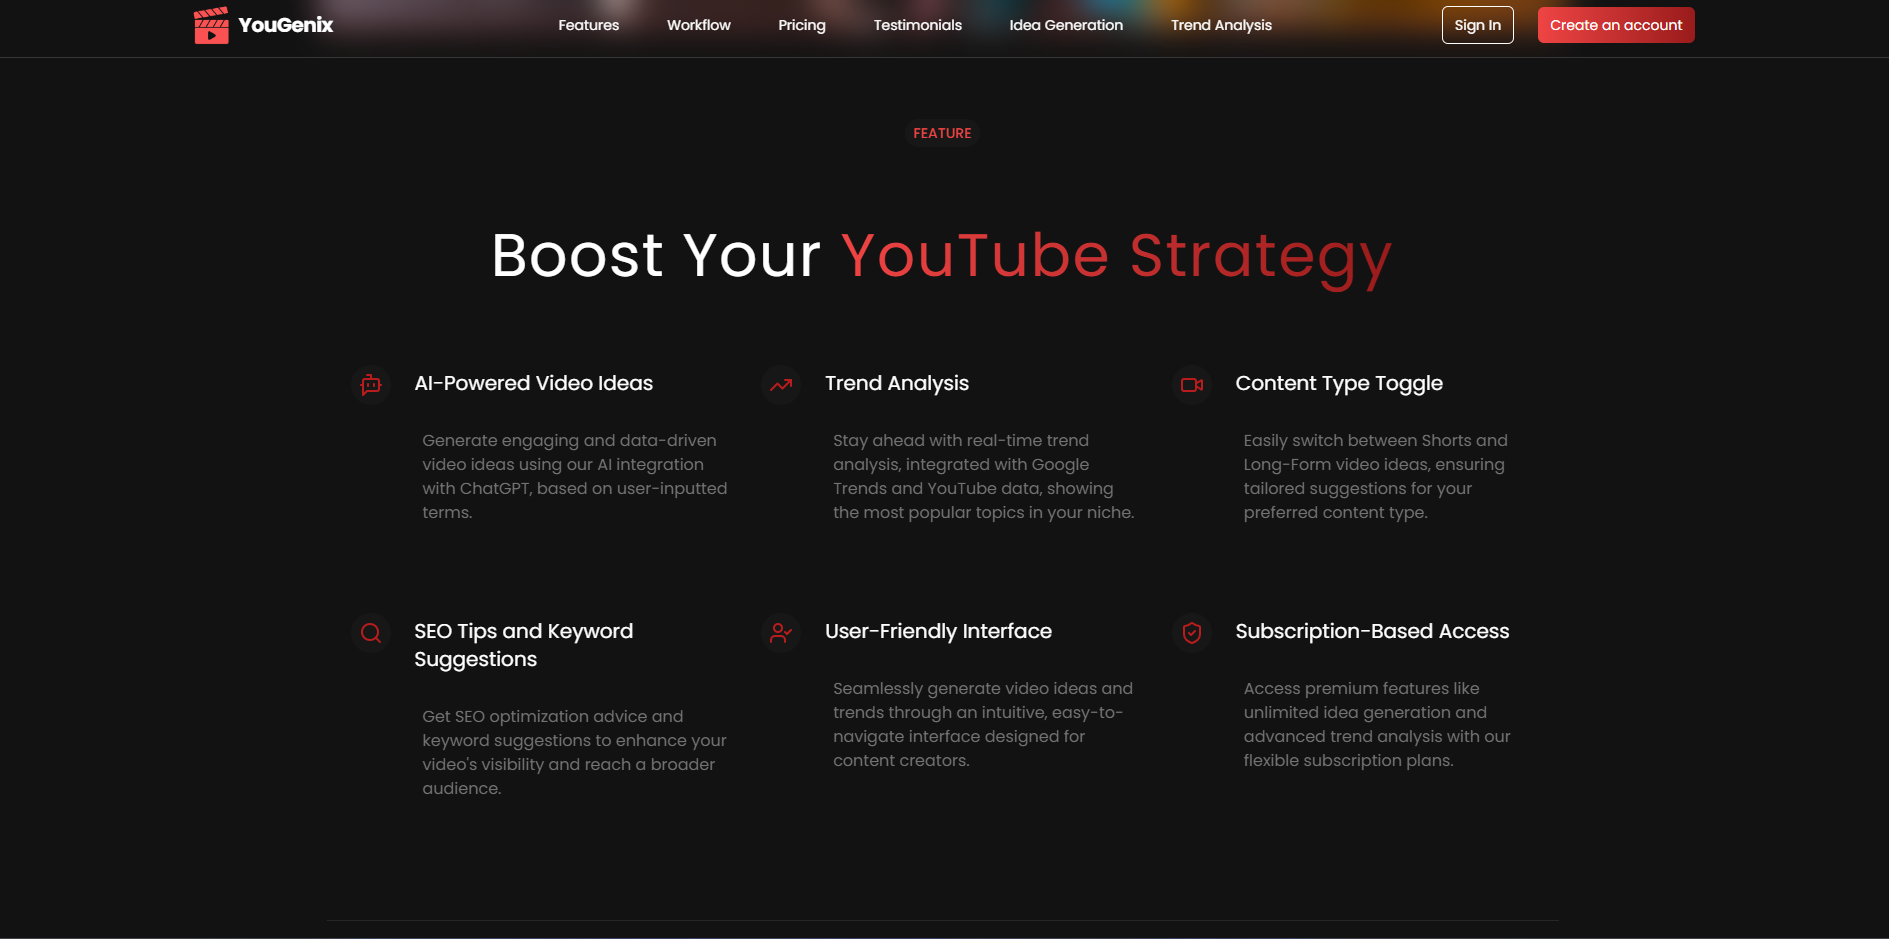
Task: Click the trending arrow icon beside Trend Analysis
Action: (781, 385)
